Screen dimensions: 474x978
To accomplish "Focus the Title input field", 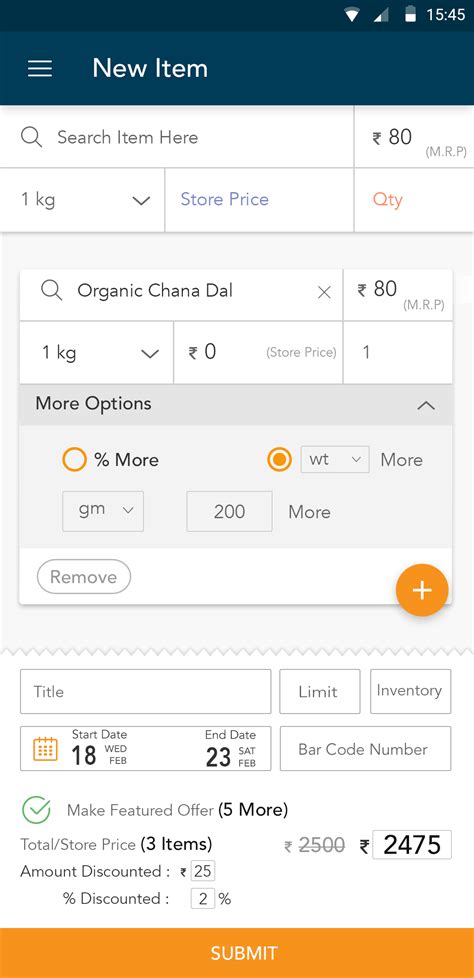I will (145, 691).
